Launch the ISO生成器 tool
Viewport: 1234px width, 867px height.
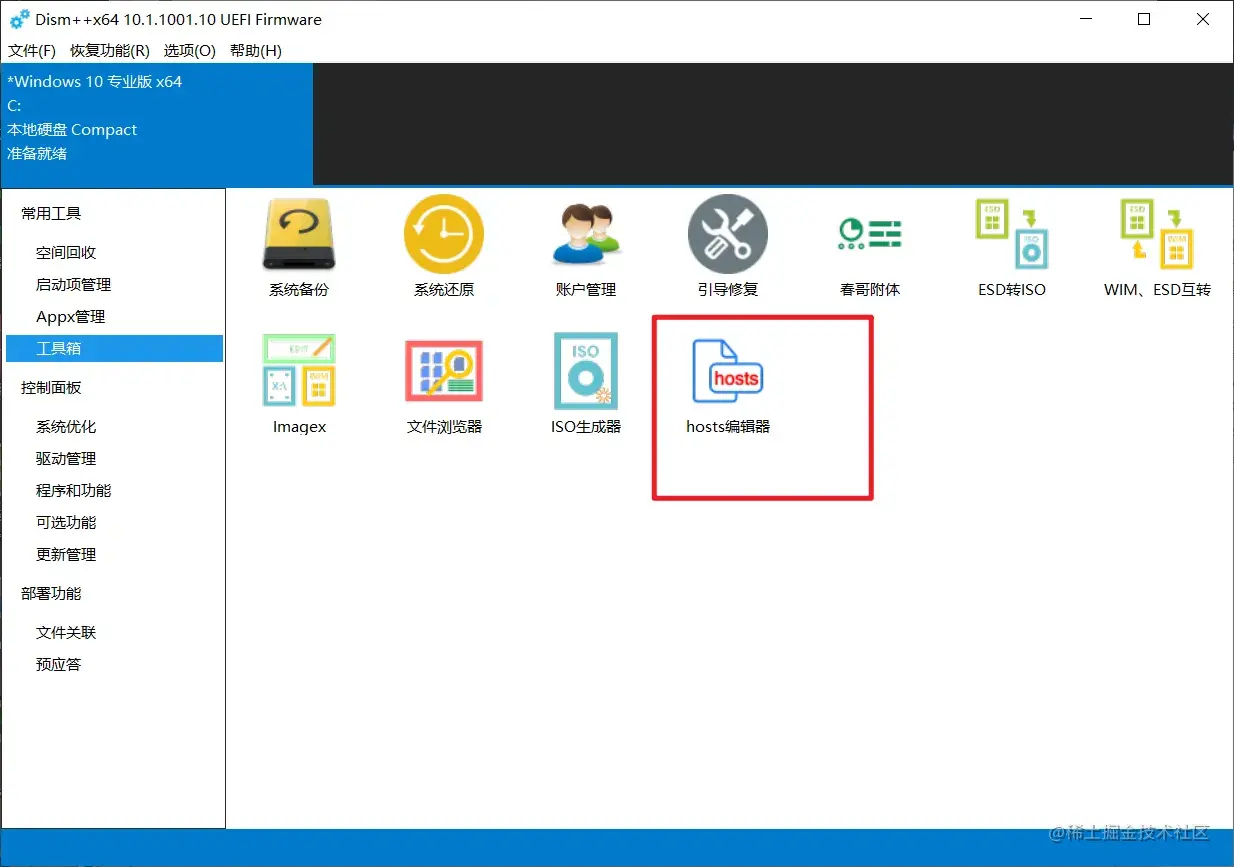[x=586, y=371]
